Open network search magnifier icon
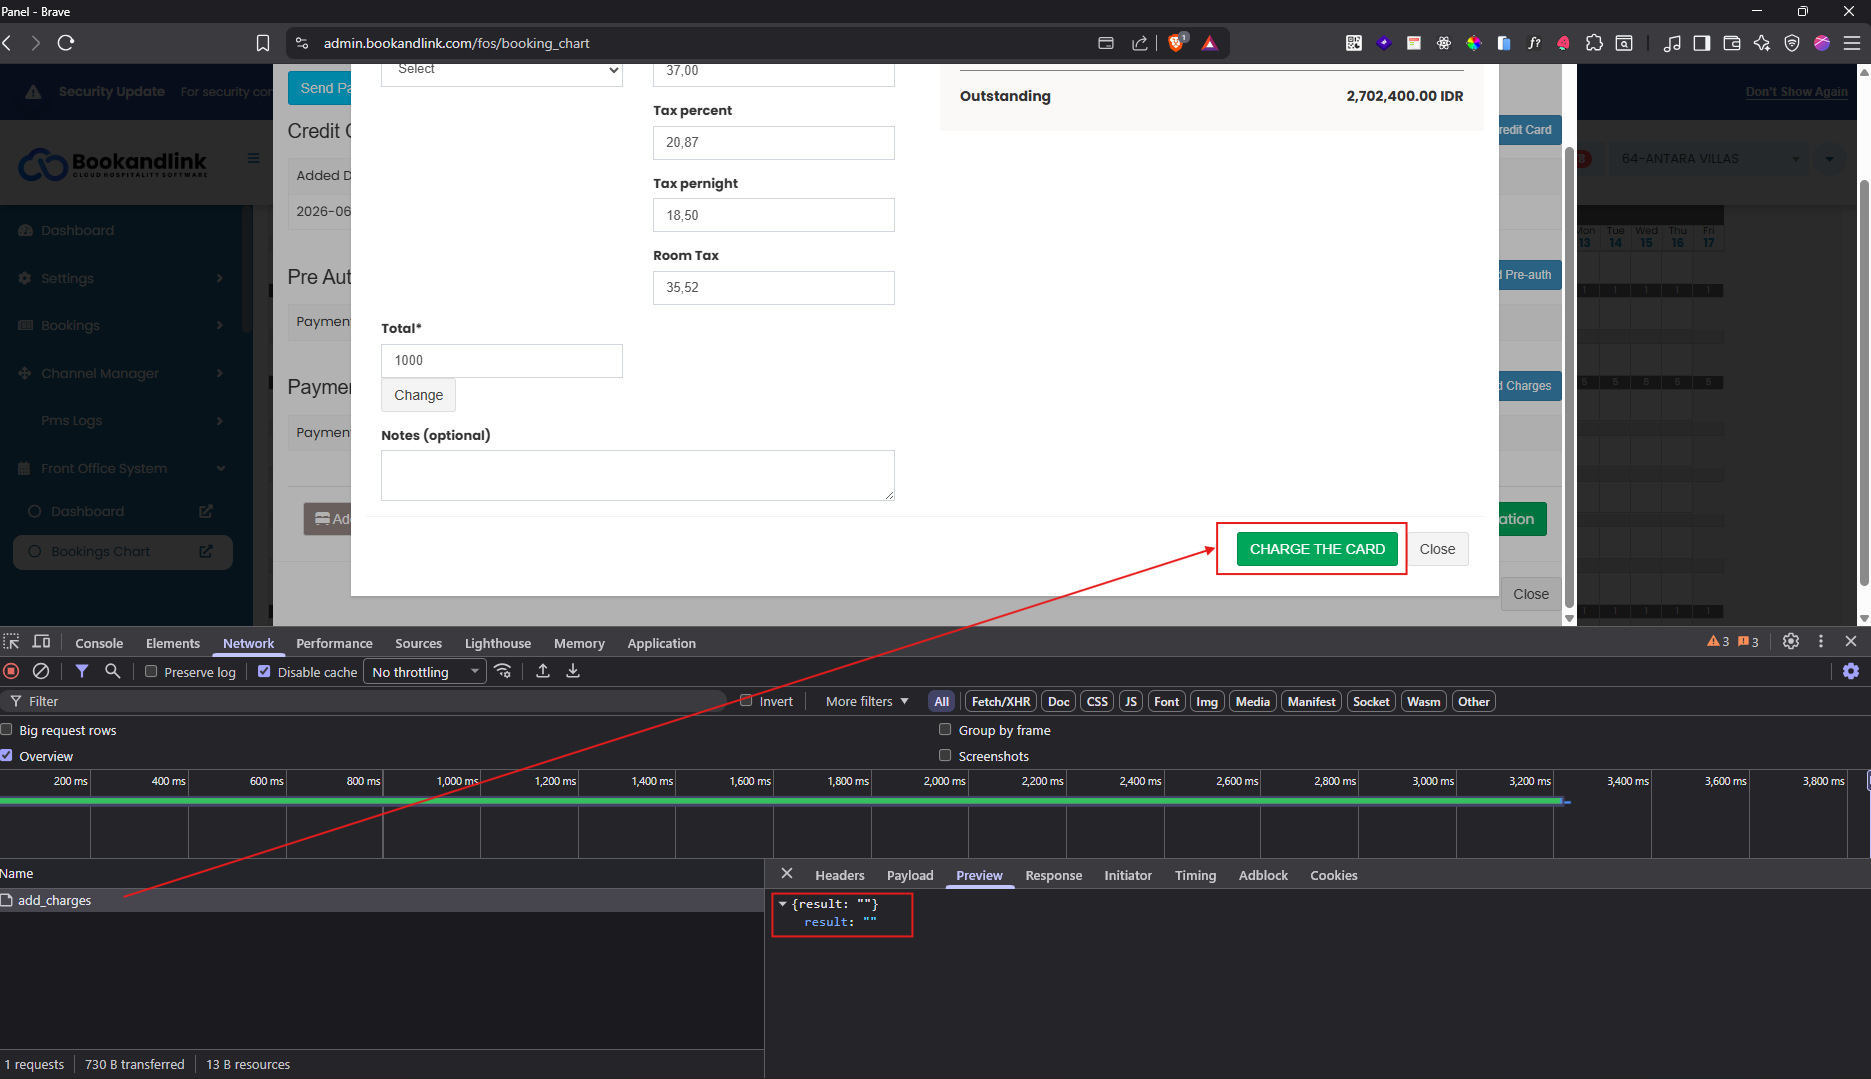1871x1079 pixels. (x=113, y=671)
